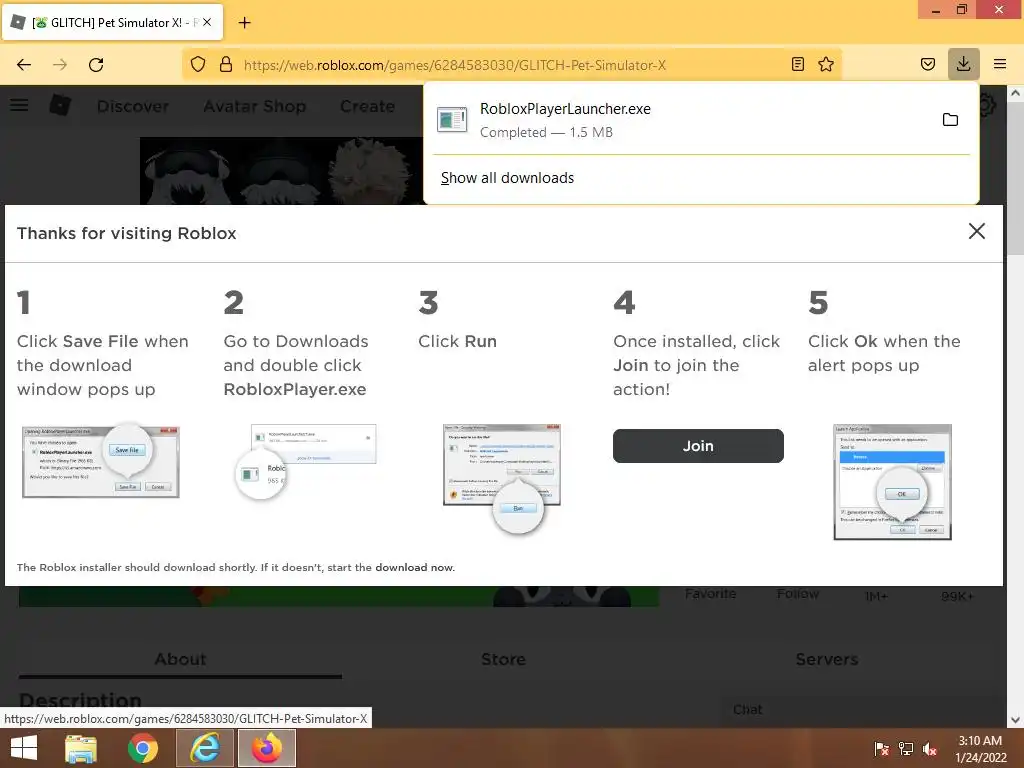Viewport: 1024px width, 768px height.
Task: Click the Follow button
Action: (x=797, y=594)
